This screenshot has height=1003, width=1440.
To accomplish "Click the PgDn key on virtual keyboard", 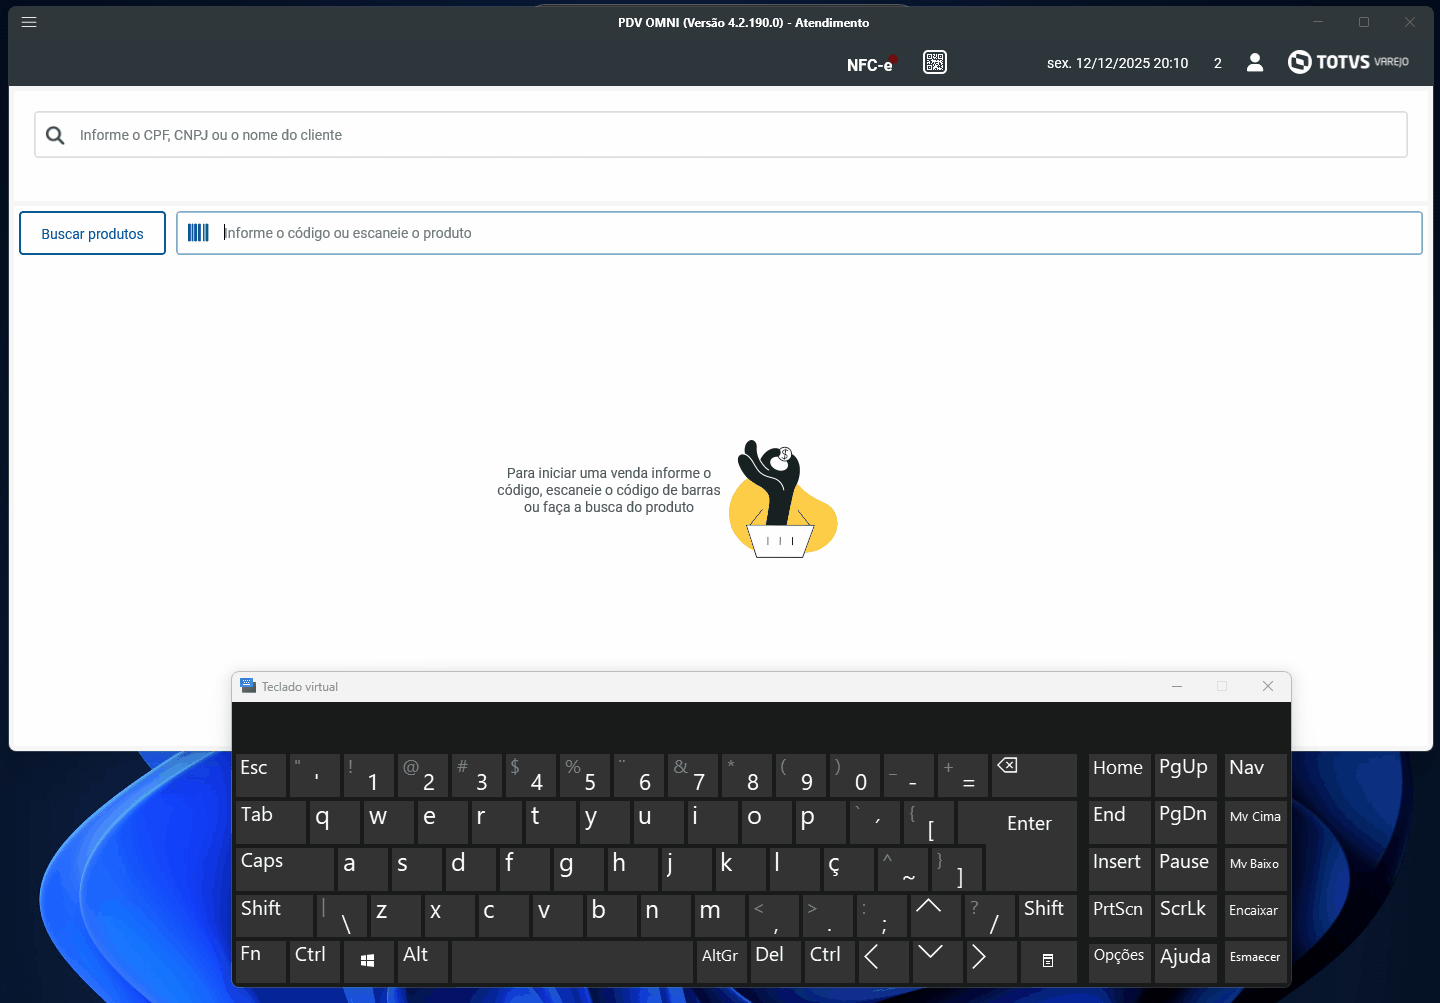I will point(1186,822).
